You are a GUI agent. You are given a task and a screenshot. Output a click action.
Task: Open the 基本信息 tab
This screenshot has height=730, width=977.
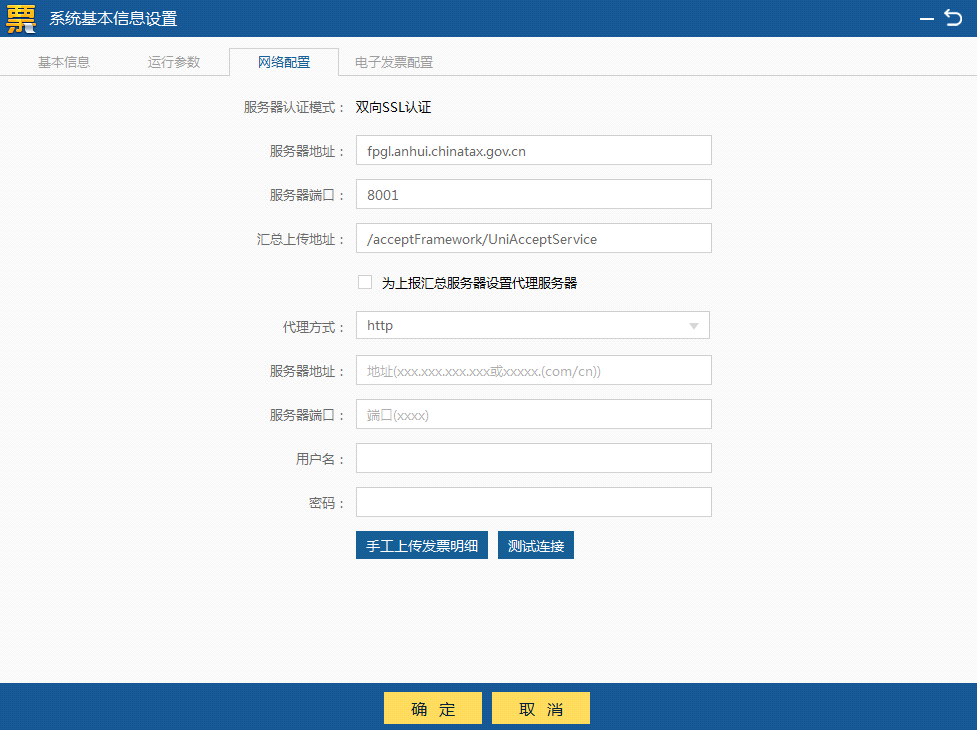coord(64,62)
